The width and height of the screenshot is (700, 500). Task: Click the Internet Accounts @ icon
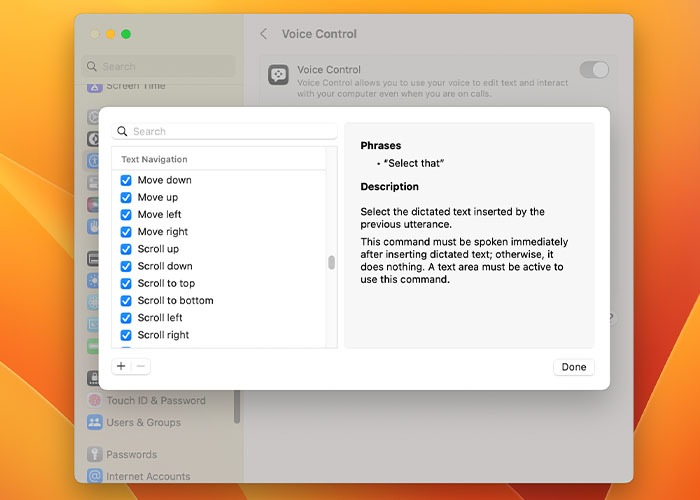point(94,476)
